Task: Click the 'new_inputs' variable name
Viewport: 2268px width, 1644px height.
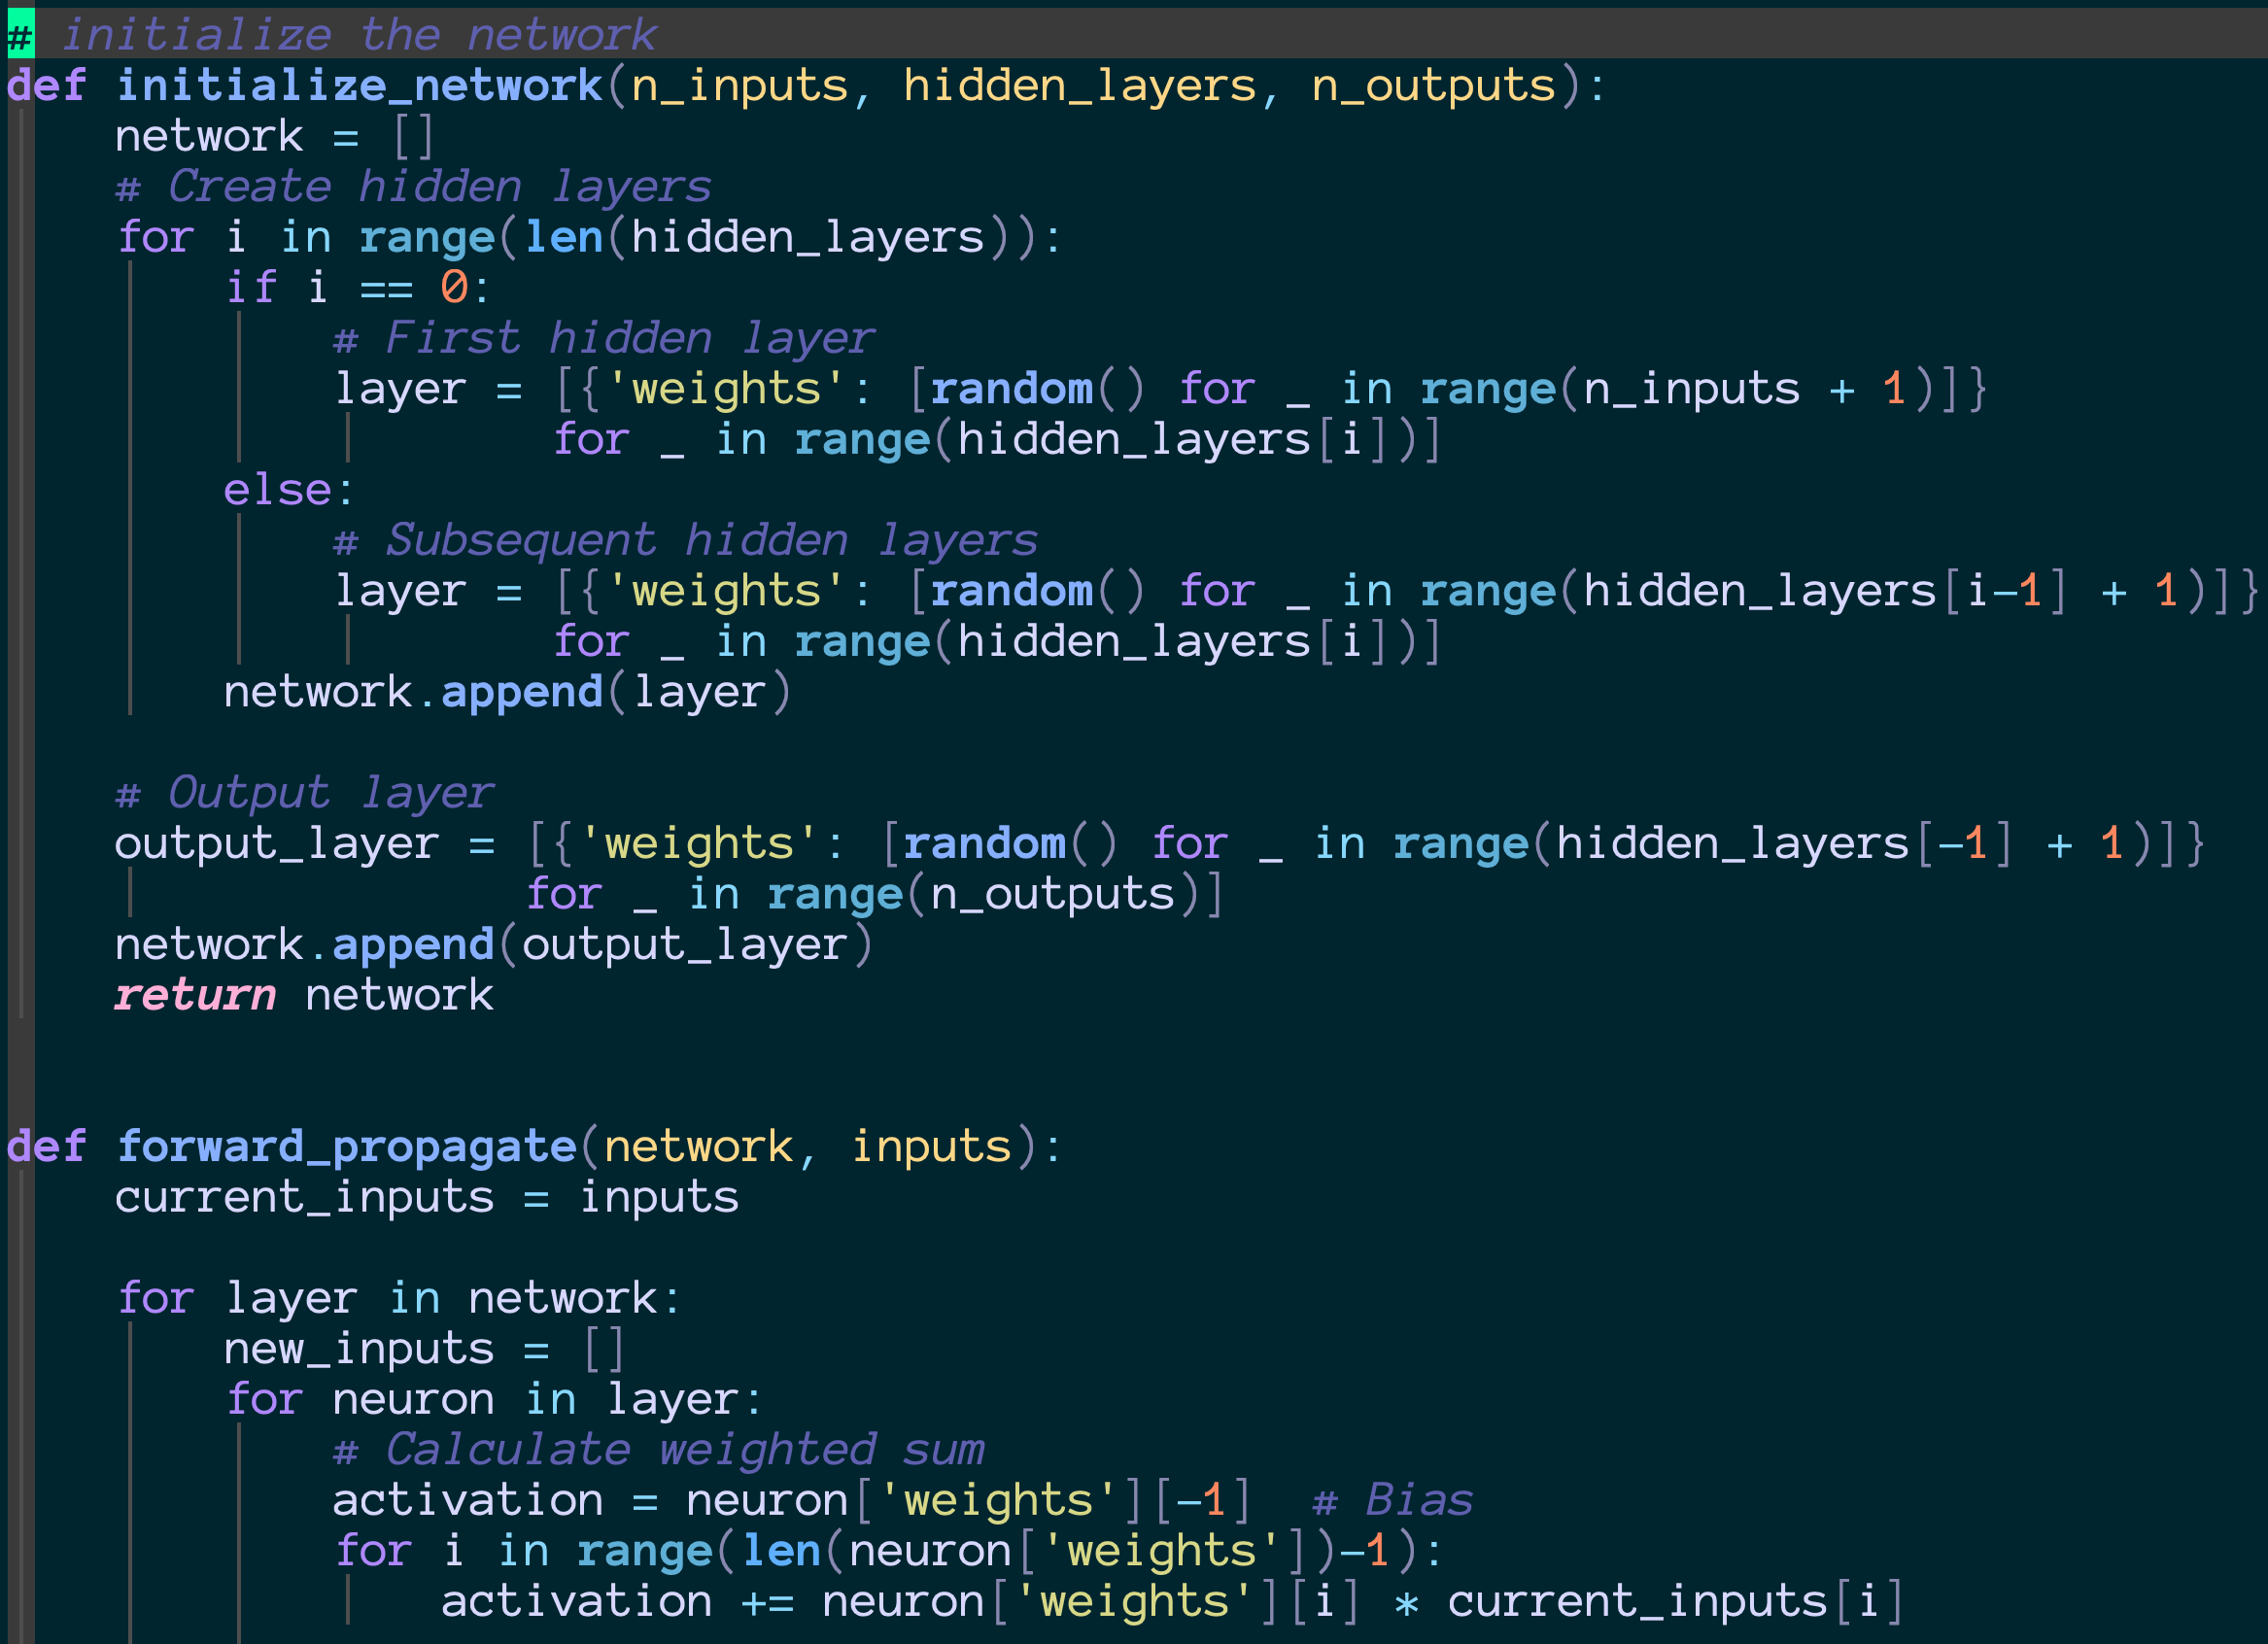Action: pyautogui.click(x=358, y=1349)
